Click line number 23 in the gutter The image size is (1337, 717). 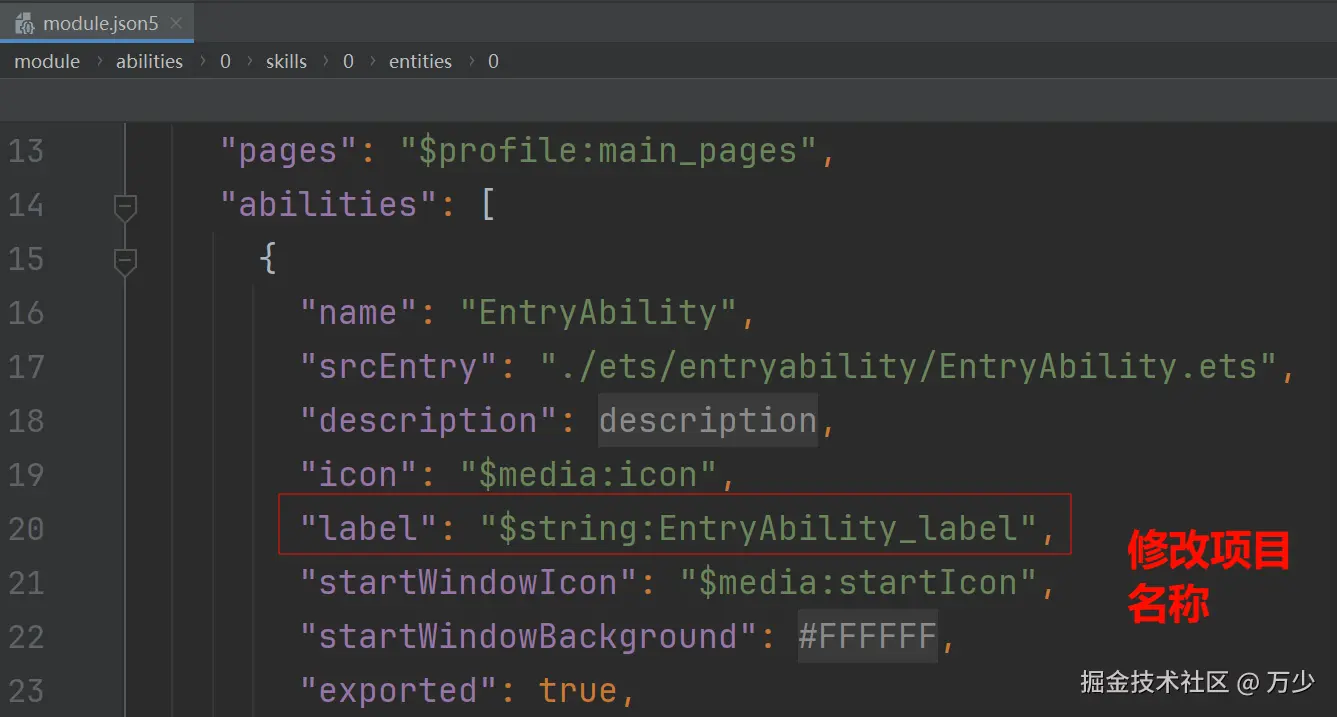pyautogui.click(x=26, y=690)
